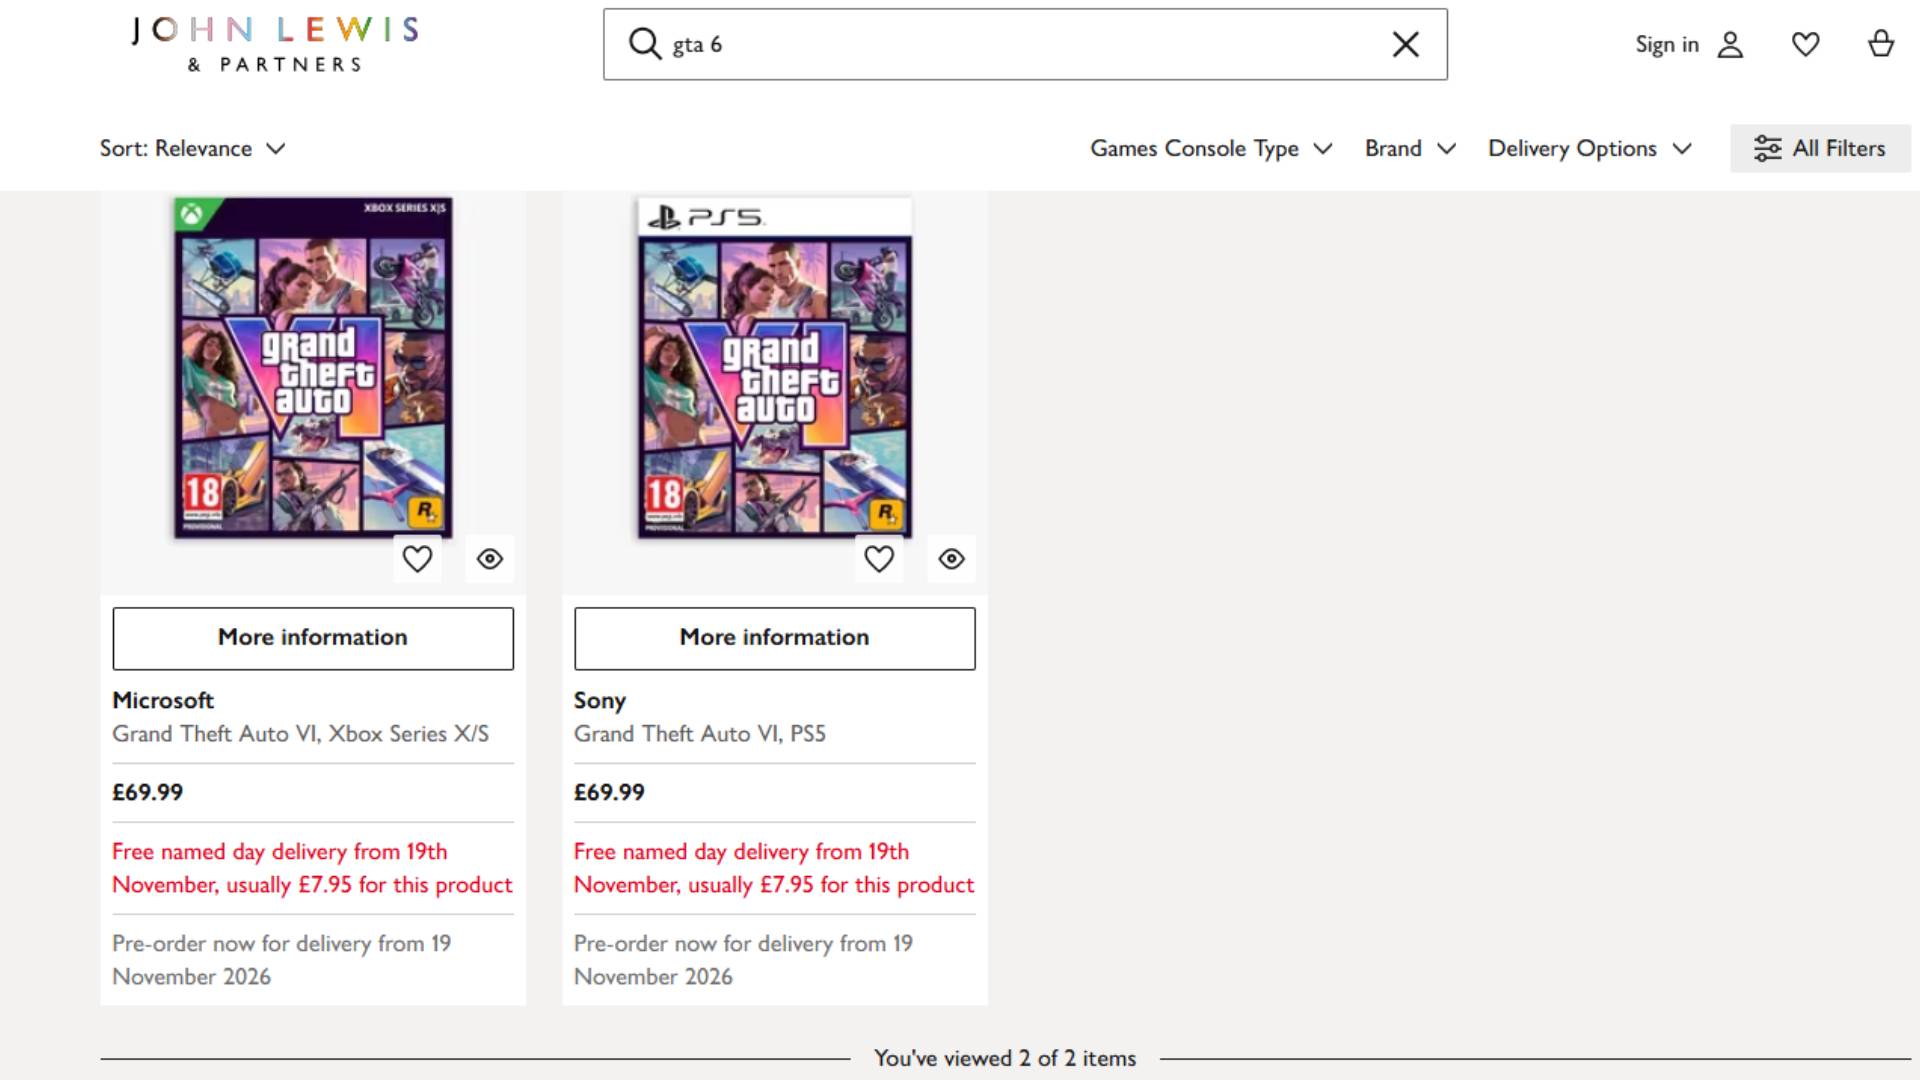Image resolution: width=1920 pixels, height=1080 pixels.
Task: Click More information for Sony product
Action: (x=775, y=638)
